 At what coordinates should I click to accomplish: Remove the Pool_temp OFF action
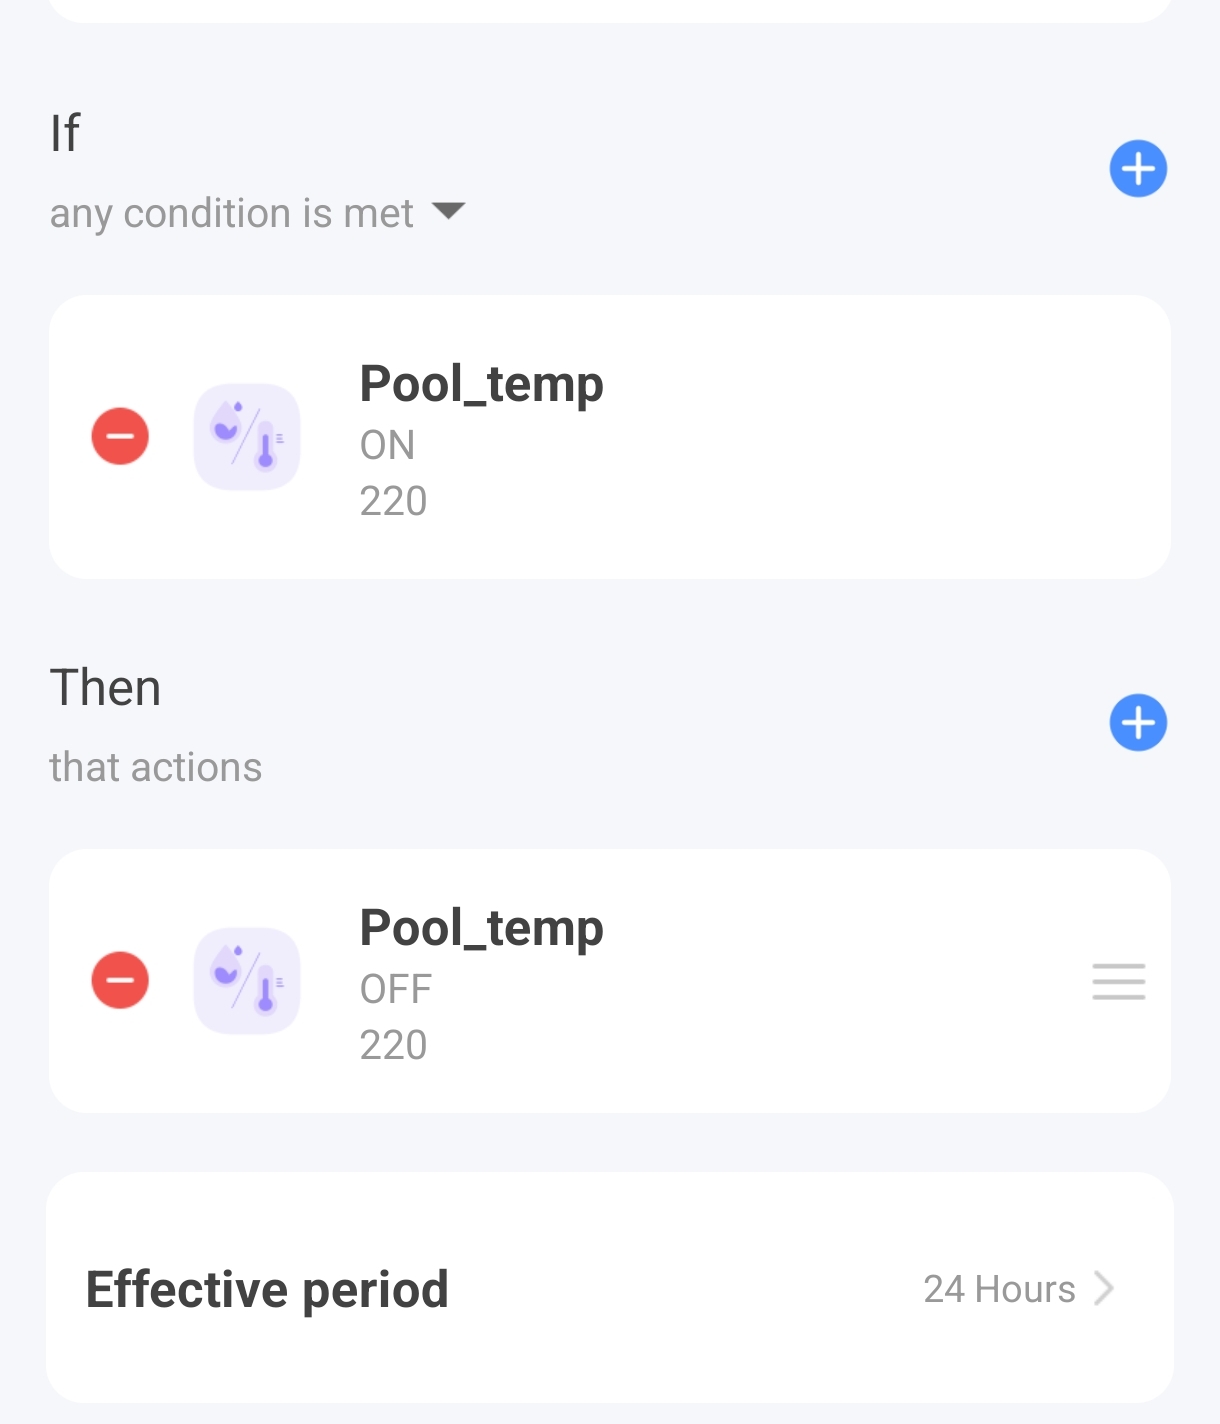tap(120, 980)
